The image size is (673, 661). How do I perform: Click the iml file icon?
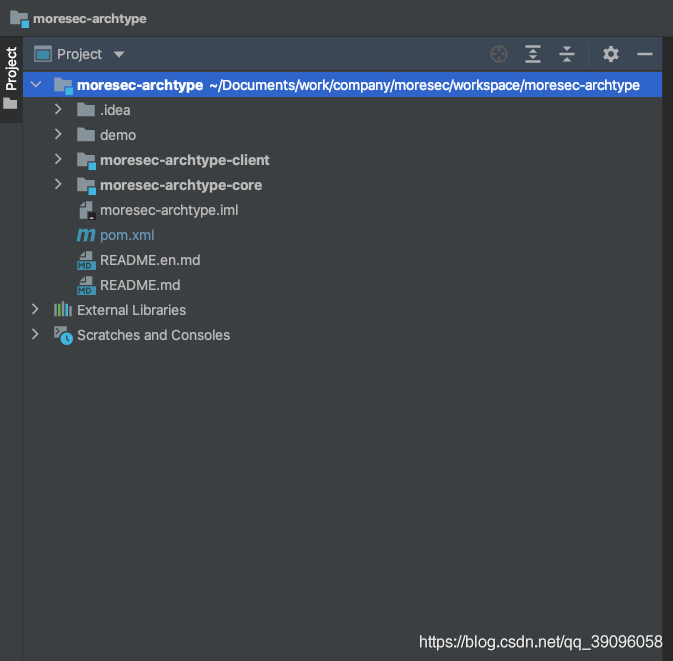point(87,210)
